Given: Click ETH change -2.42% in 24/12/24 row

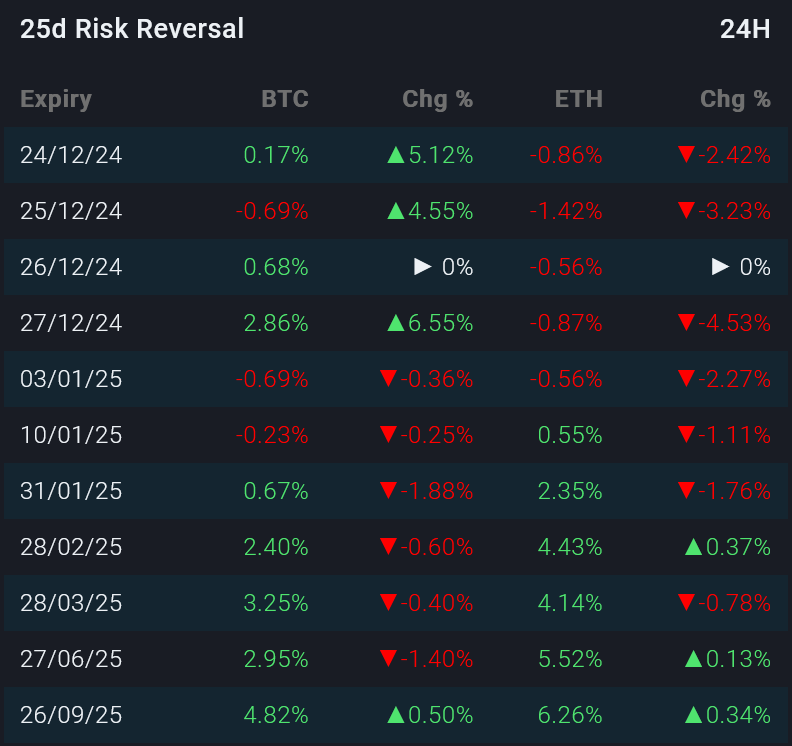Looking at the screenshot, I should pyautogui.click(x=724, y=155).
